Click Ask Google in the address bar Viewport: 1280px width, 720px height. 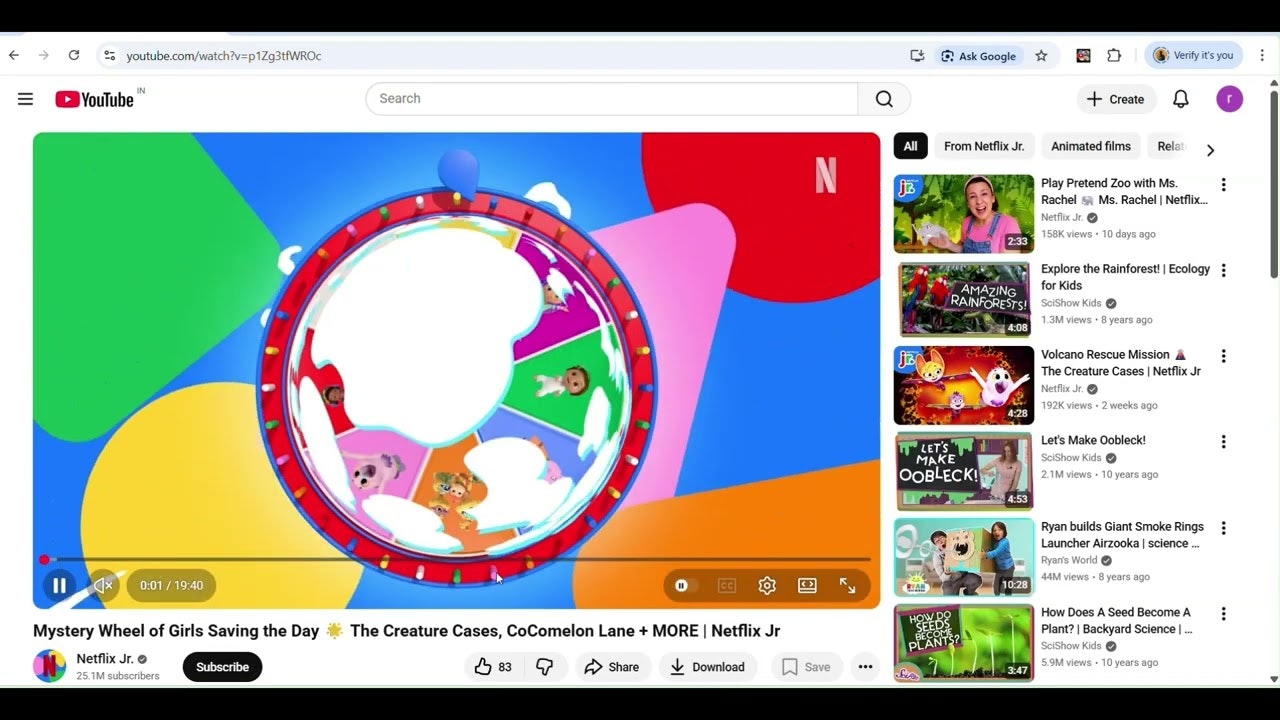click(978, 56)
